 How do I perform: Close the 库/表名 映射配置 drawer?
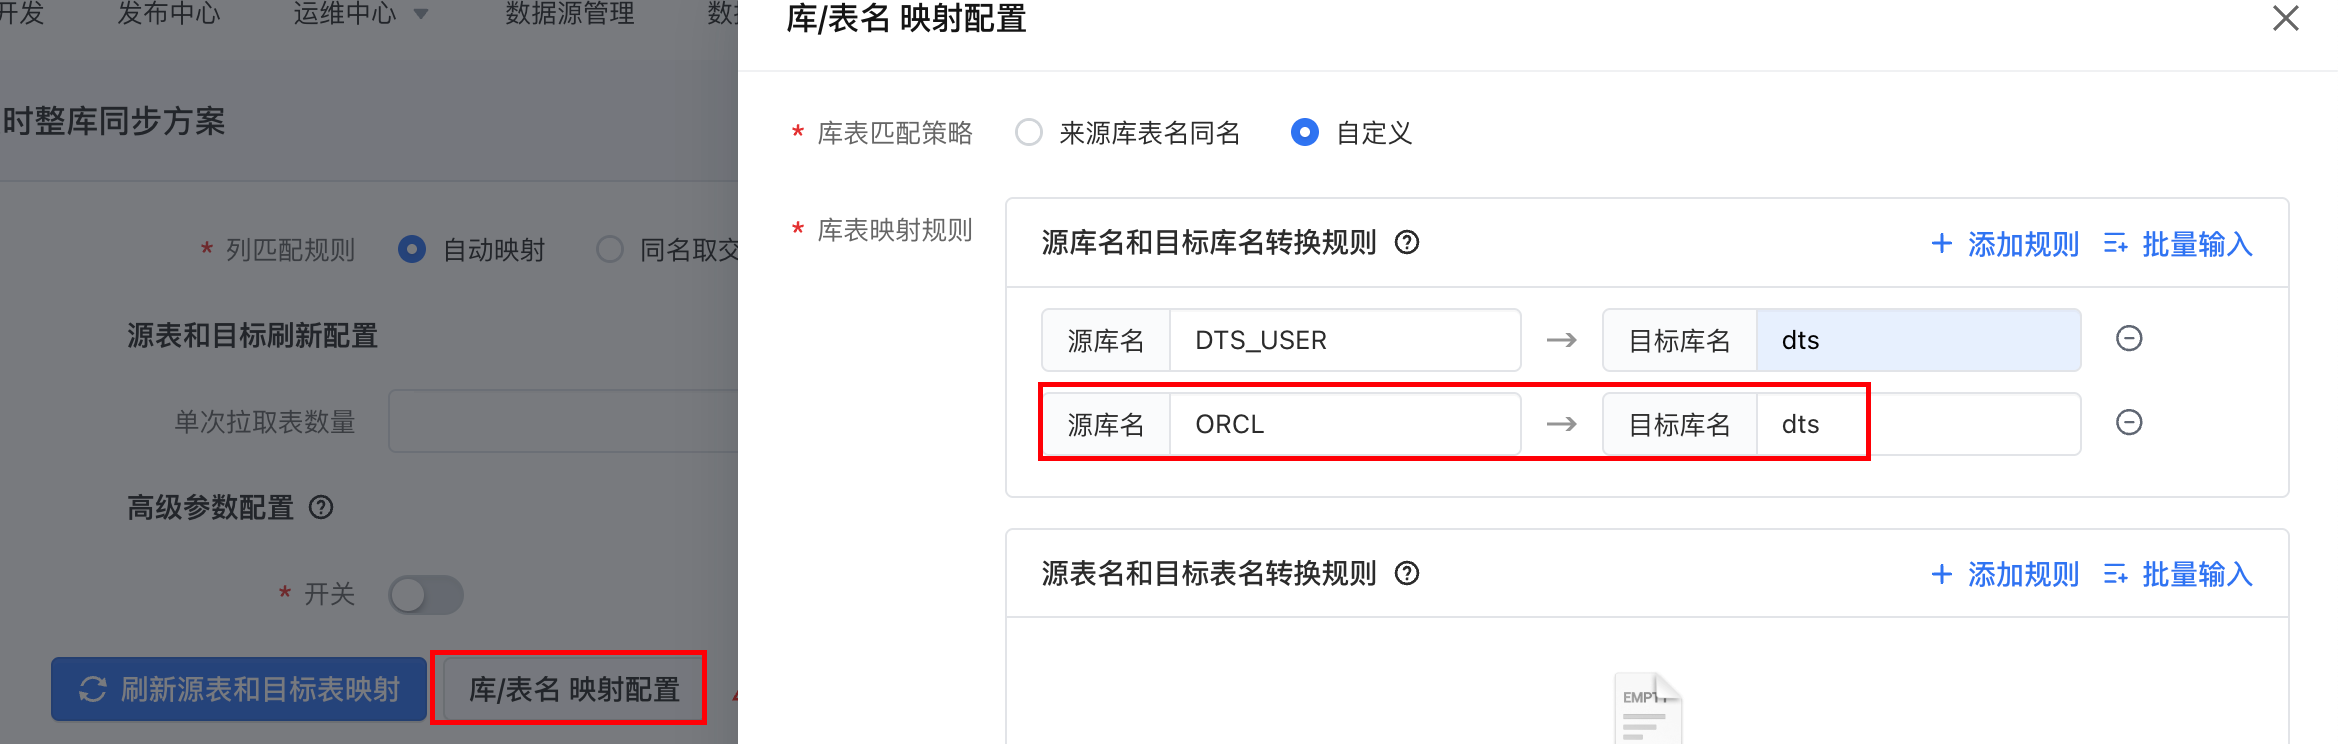(x=2285, y=19)
